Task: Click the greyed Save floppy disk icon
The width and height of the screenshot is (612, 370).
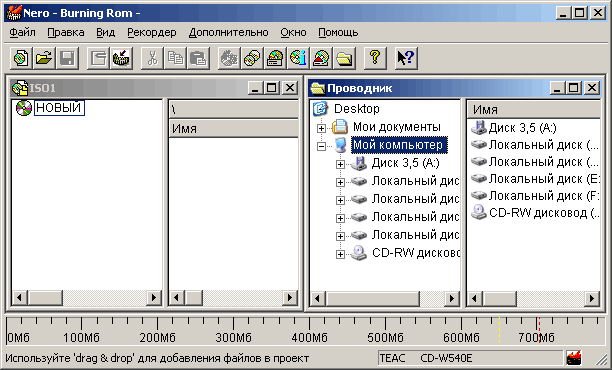Action: coord(67,58)
